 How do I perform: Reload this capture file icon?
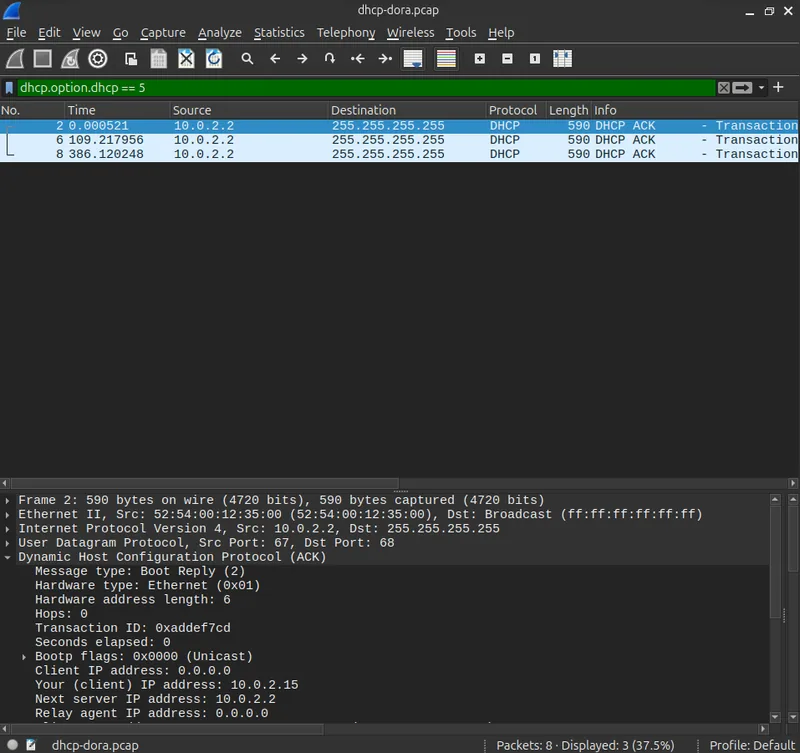click(x=214, y=59)
